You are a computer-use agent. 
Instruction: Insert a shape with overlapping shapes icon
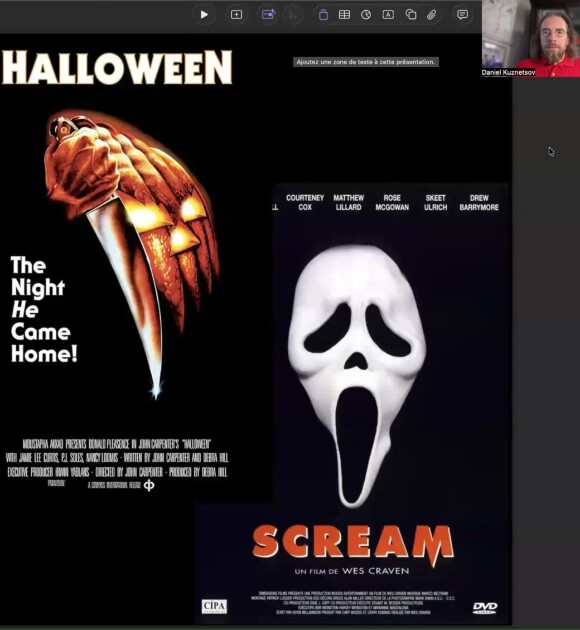tap(410, 15)
